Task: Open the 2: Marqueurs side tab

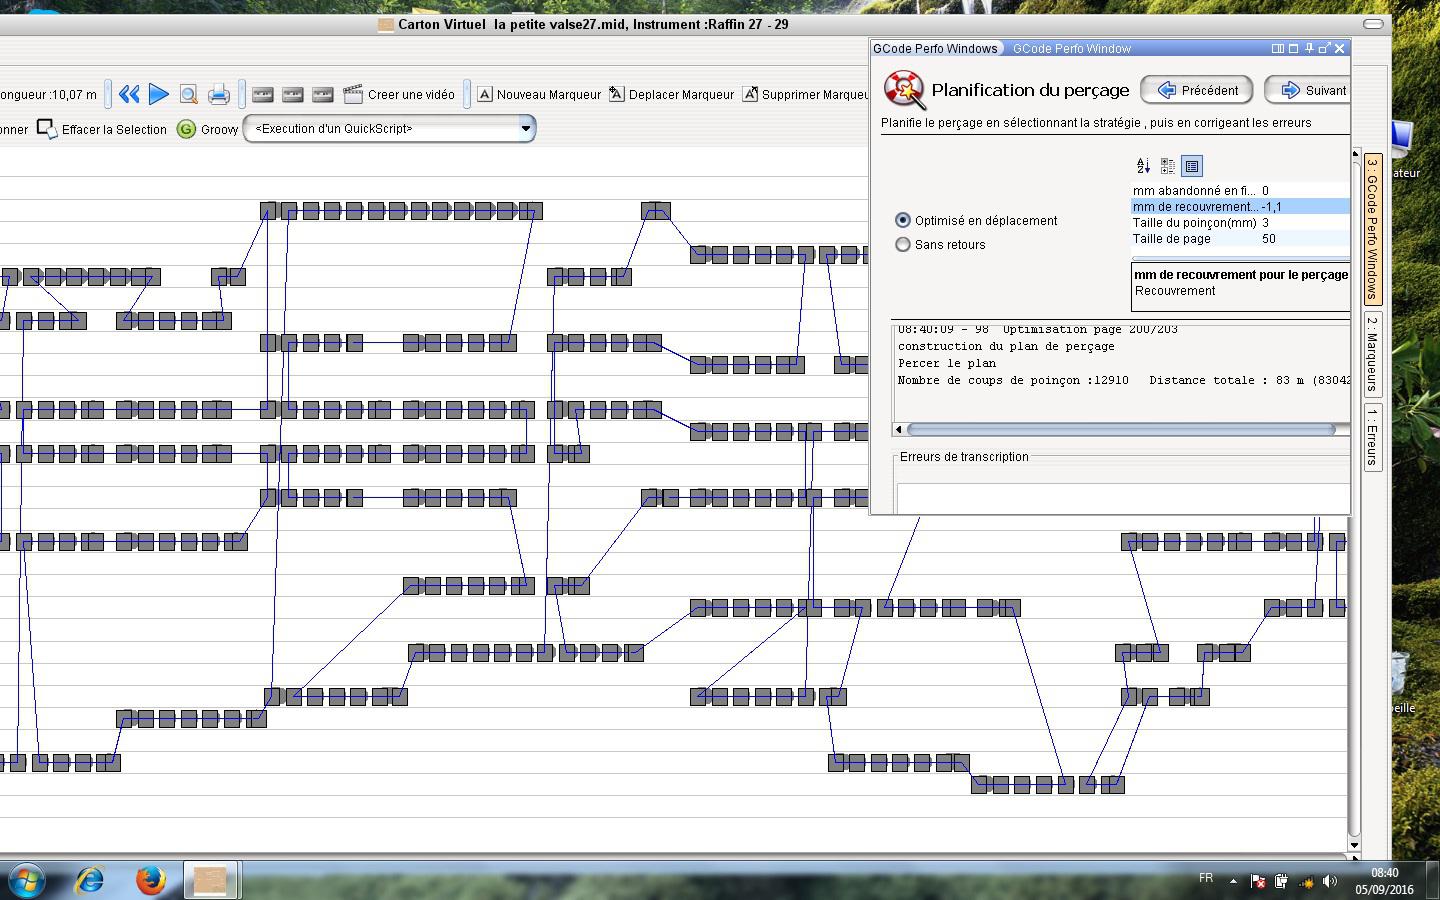Action: [x=1372, y=354]
